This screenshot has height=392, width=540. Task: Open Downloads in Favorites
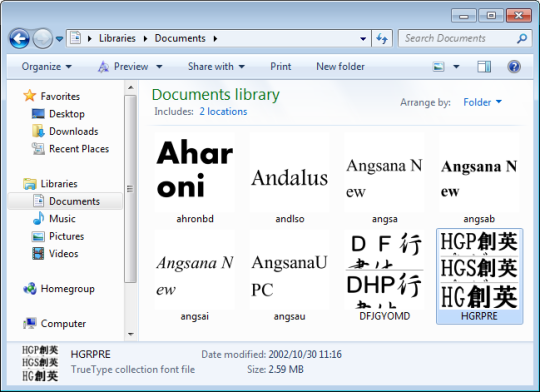point(65,131)
